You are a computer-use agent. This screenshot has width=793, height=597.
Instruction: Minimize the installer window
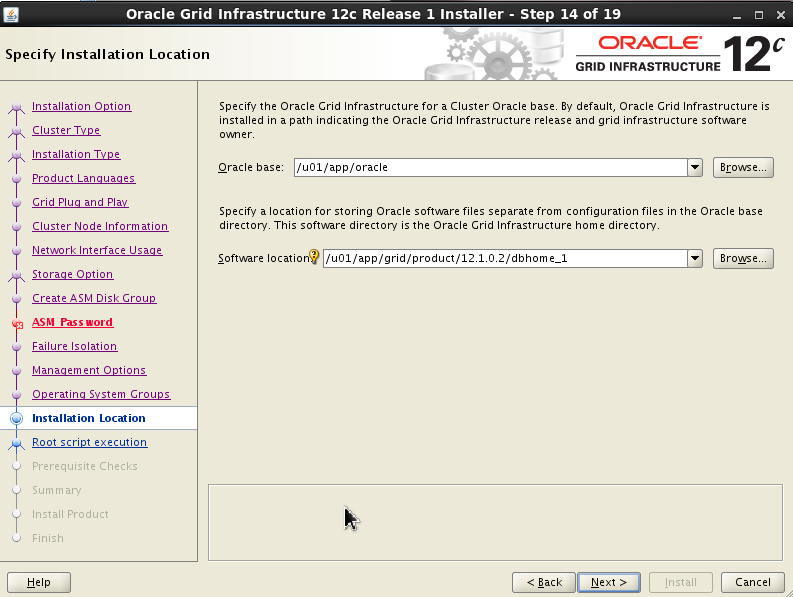737,15
